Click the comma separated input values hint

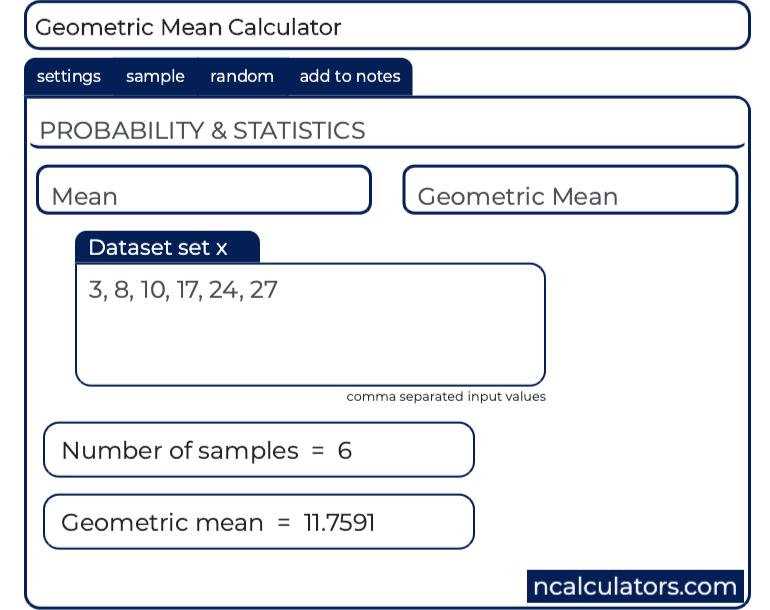pos(446,396)
